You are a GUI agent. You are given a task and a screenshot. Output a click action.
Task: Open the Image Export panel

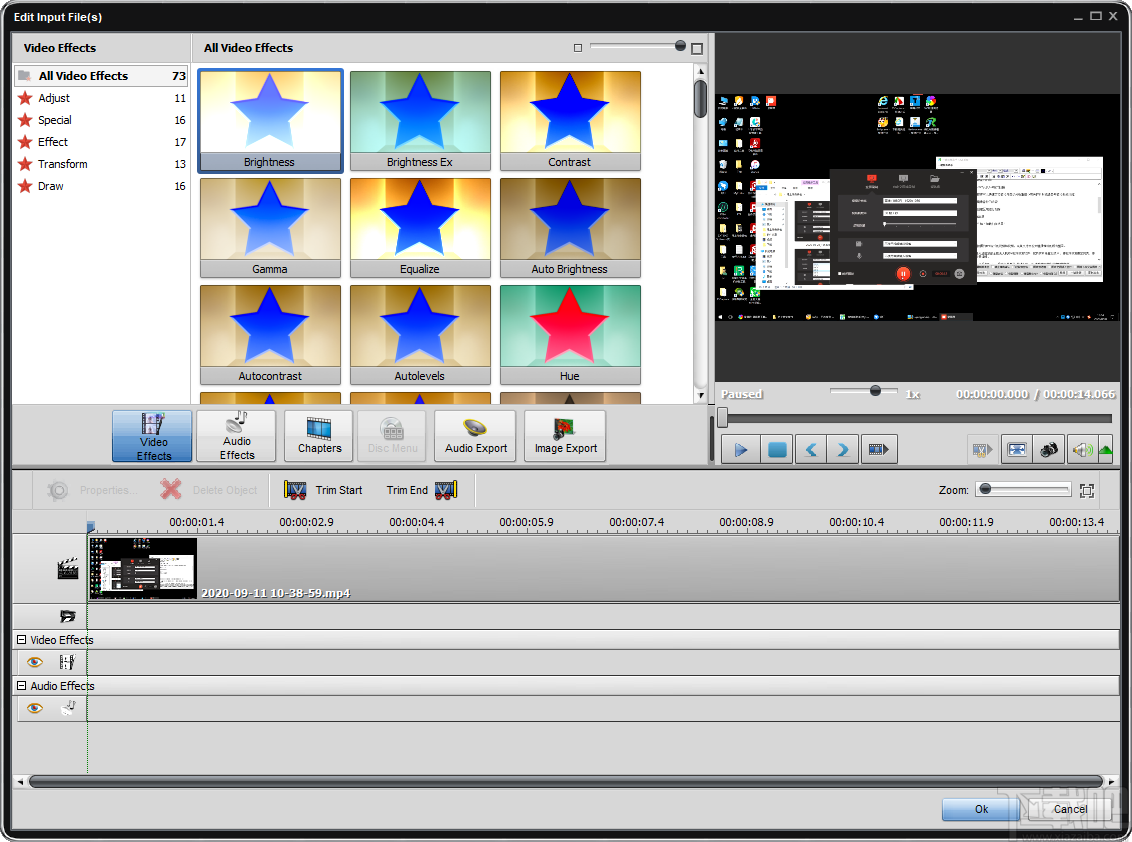click(564, 436)
